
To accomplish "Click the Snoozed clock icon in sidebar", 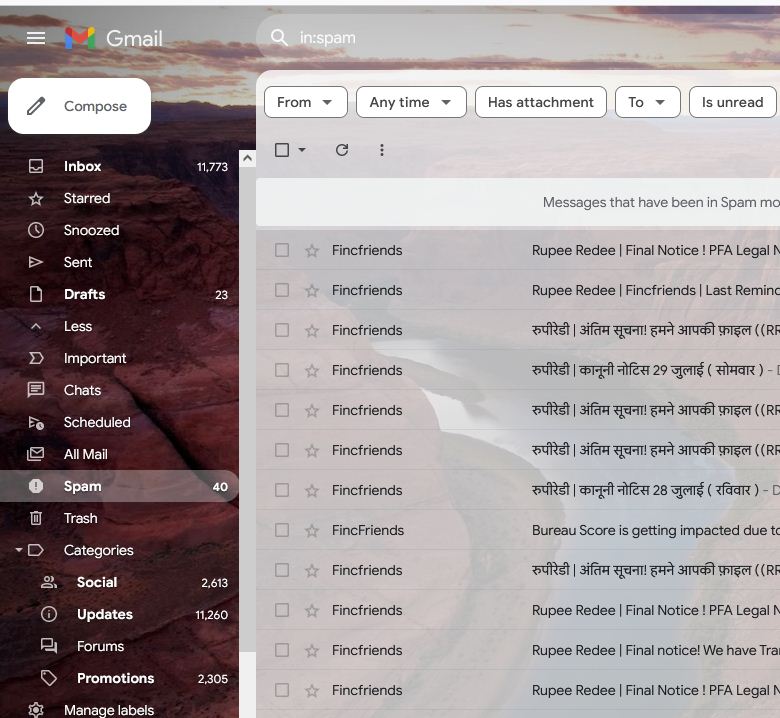I will [x=36, y=230].
